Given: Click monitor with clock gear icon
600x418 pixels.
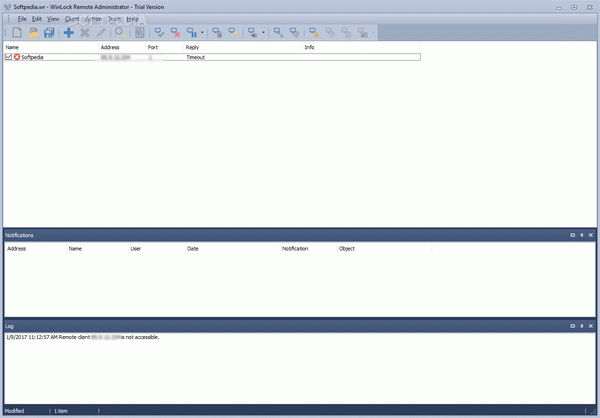Looking at the screenshot, I should click(294, 33).
